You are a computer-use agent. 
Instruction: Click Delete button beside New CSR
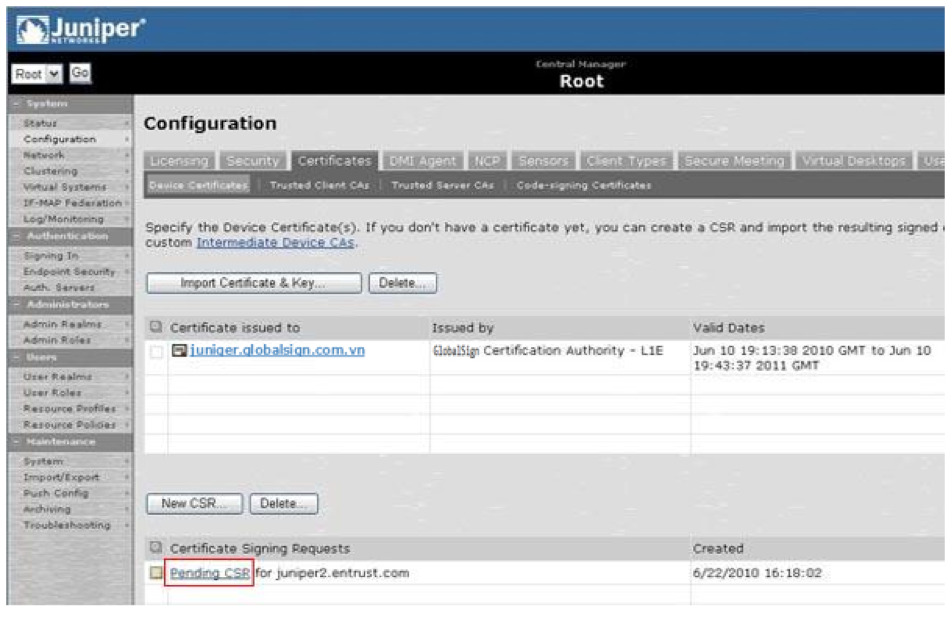coord(284,503)
